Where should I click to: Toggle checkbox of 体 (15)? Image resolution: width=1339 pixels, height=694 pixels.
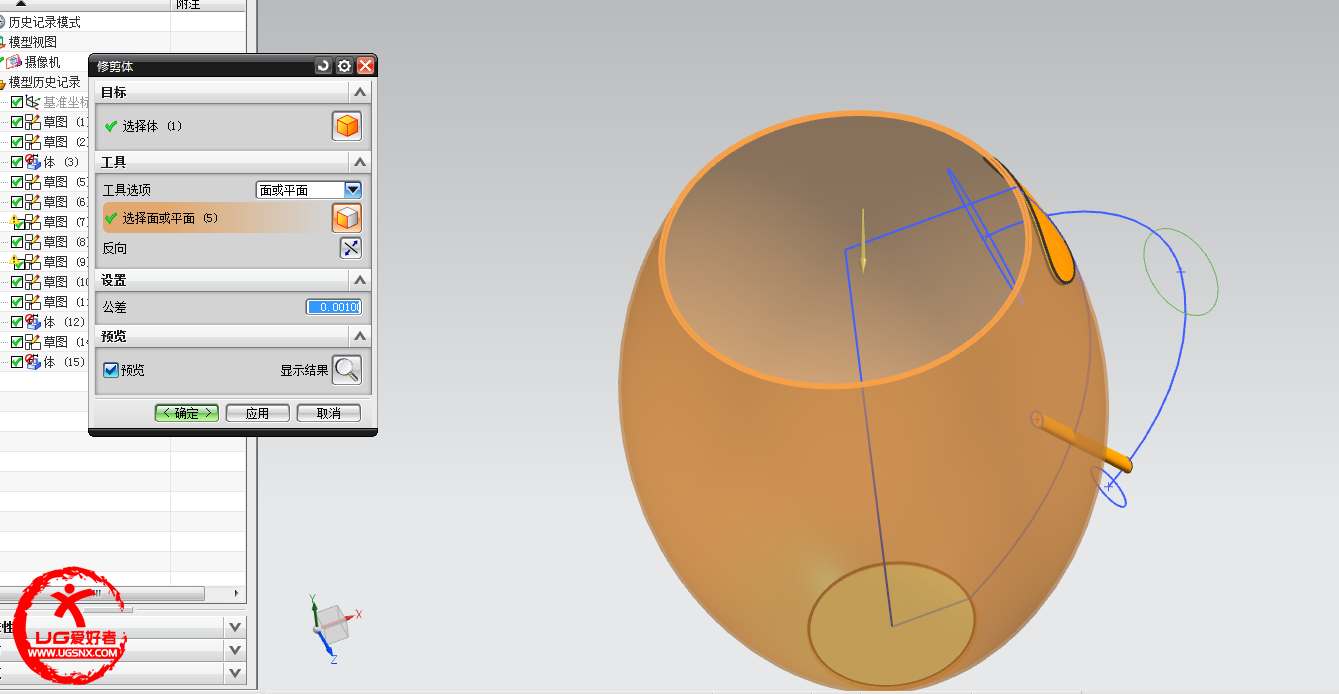(17, 362)
